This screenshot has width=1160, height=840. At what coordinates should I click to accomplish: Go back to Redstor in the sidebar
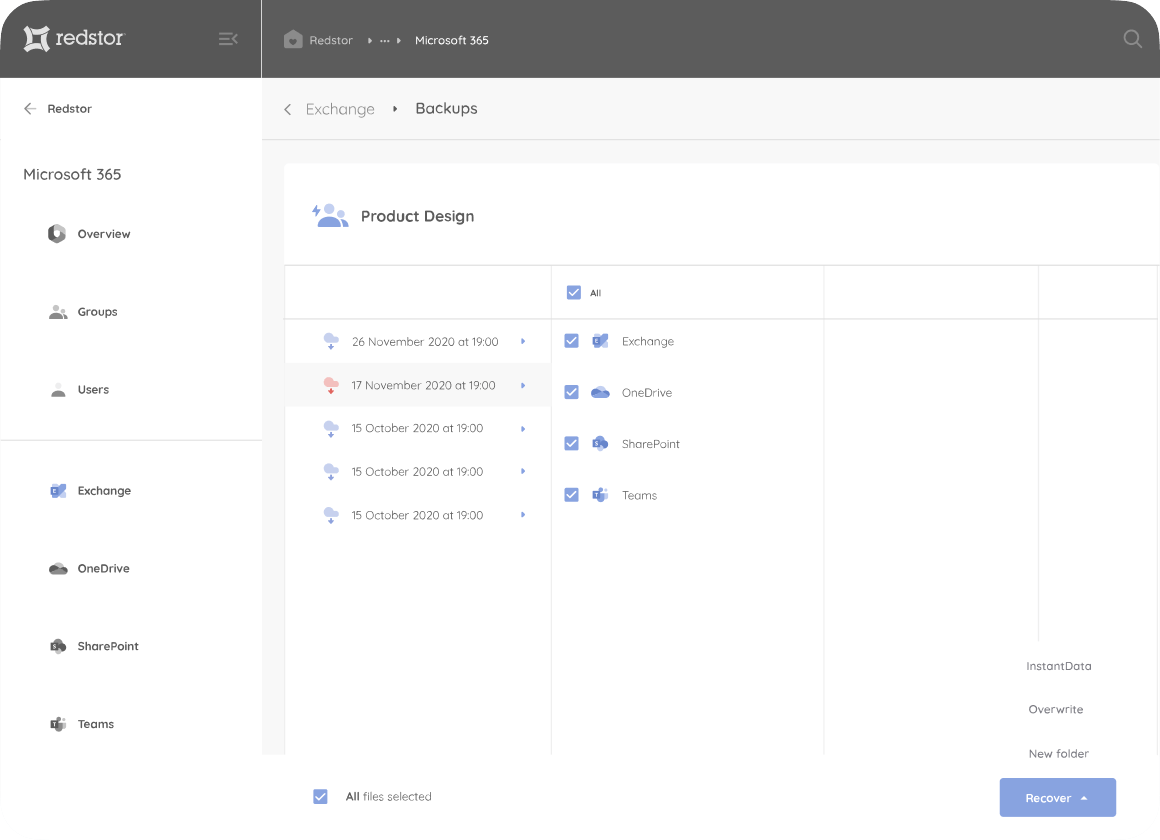70,109
